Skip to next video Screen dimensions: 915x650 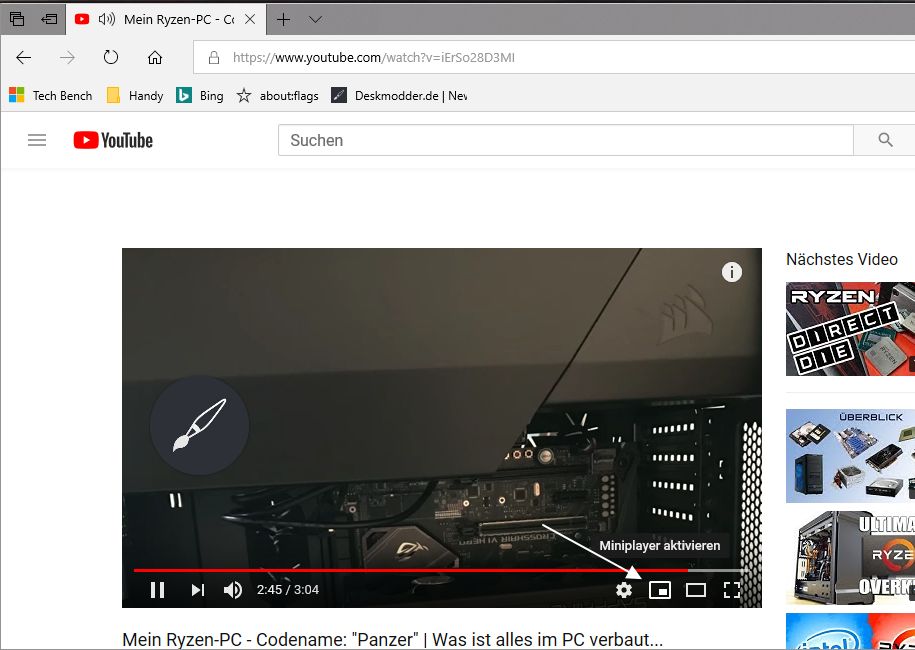[x=198, y=590]
